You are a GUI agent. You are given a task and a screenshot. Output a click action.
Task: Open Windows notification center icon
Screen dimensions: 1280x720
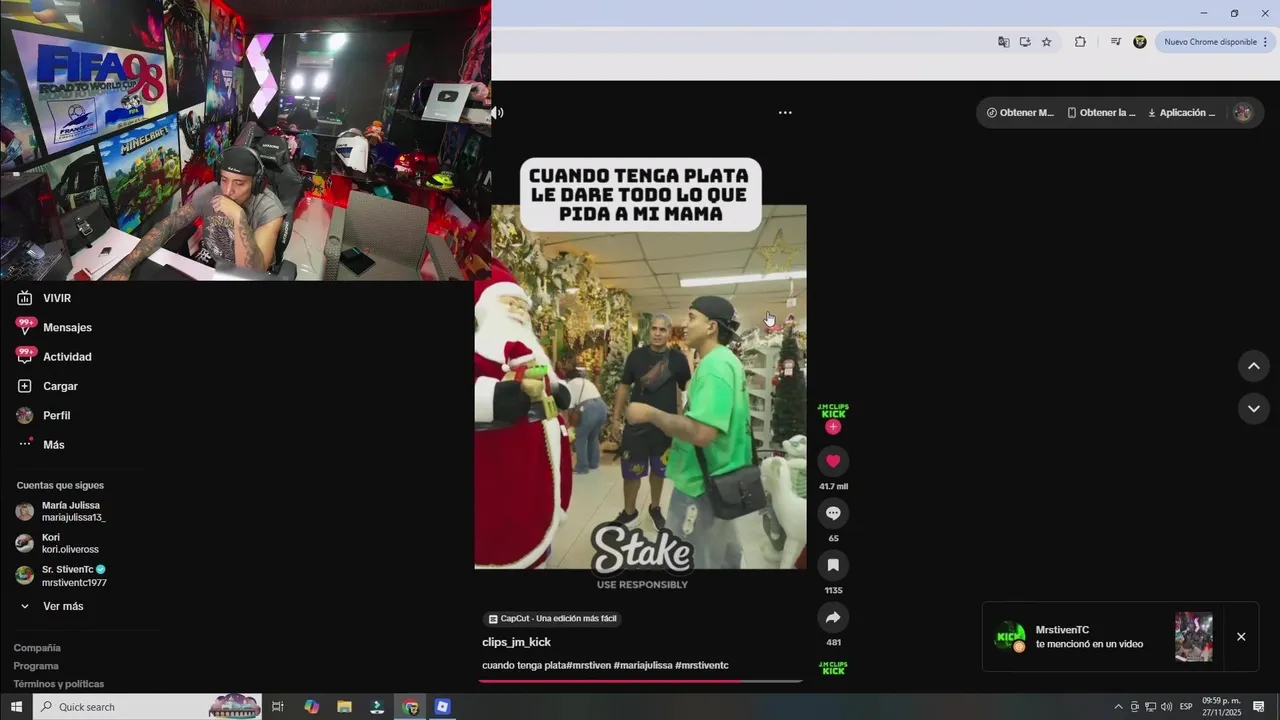coord(1259,707)
